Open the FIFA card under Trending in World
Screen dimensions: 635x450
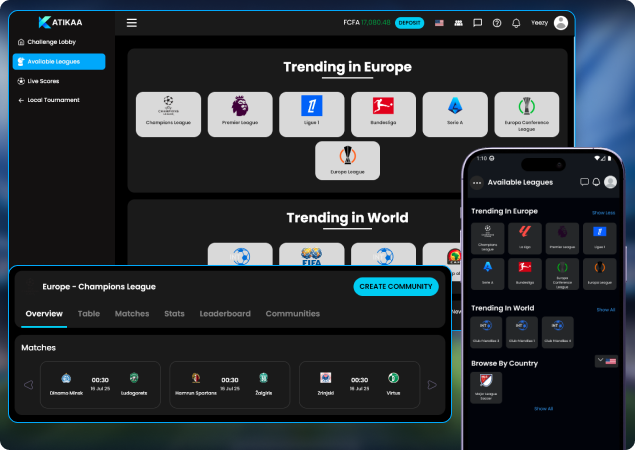coord(312,254)
